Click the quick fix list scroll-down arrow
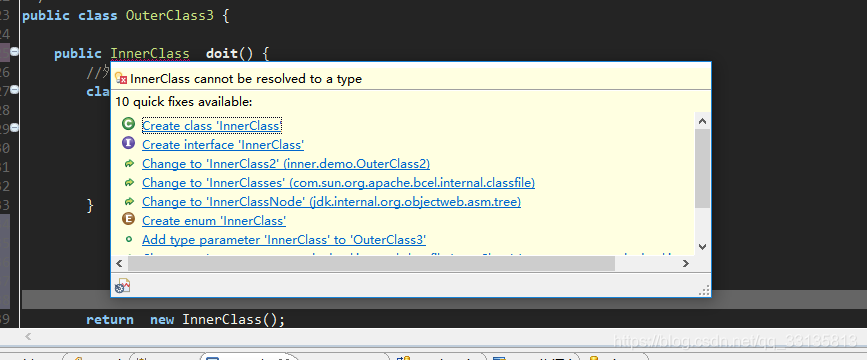 702,247
